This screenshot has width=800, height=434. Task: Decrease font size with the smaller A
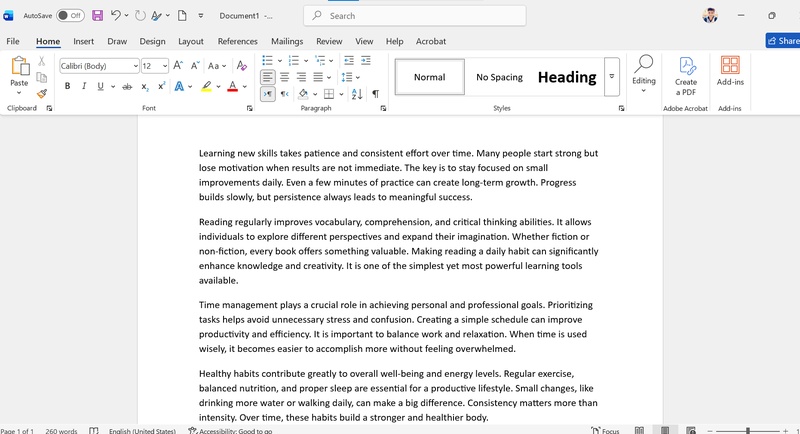point(195,66)
